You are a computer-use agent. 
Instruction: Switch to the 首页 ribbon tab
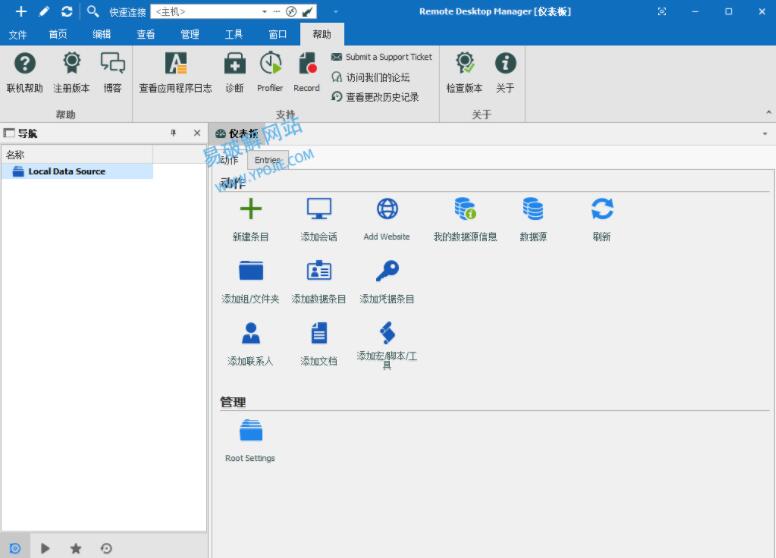58,34
